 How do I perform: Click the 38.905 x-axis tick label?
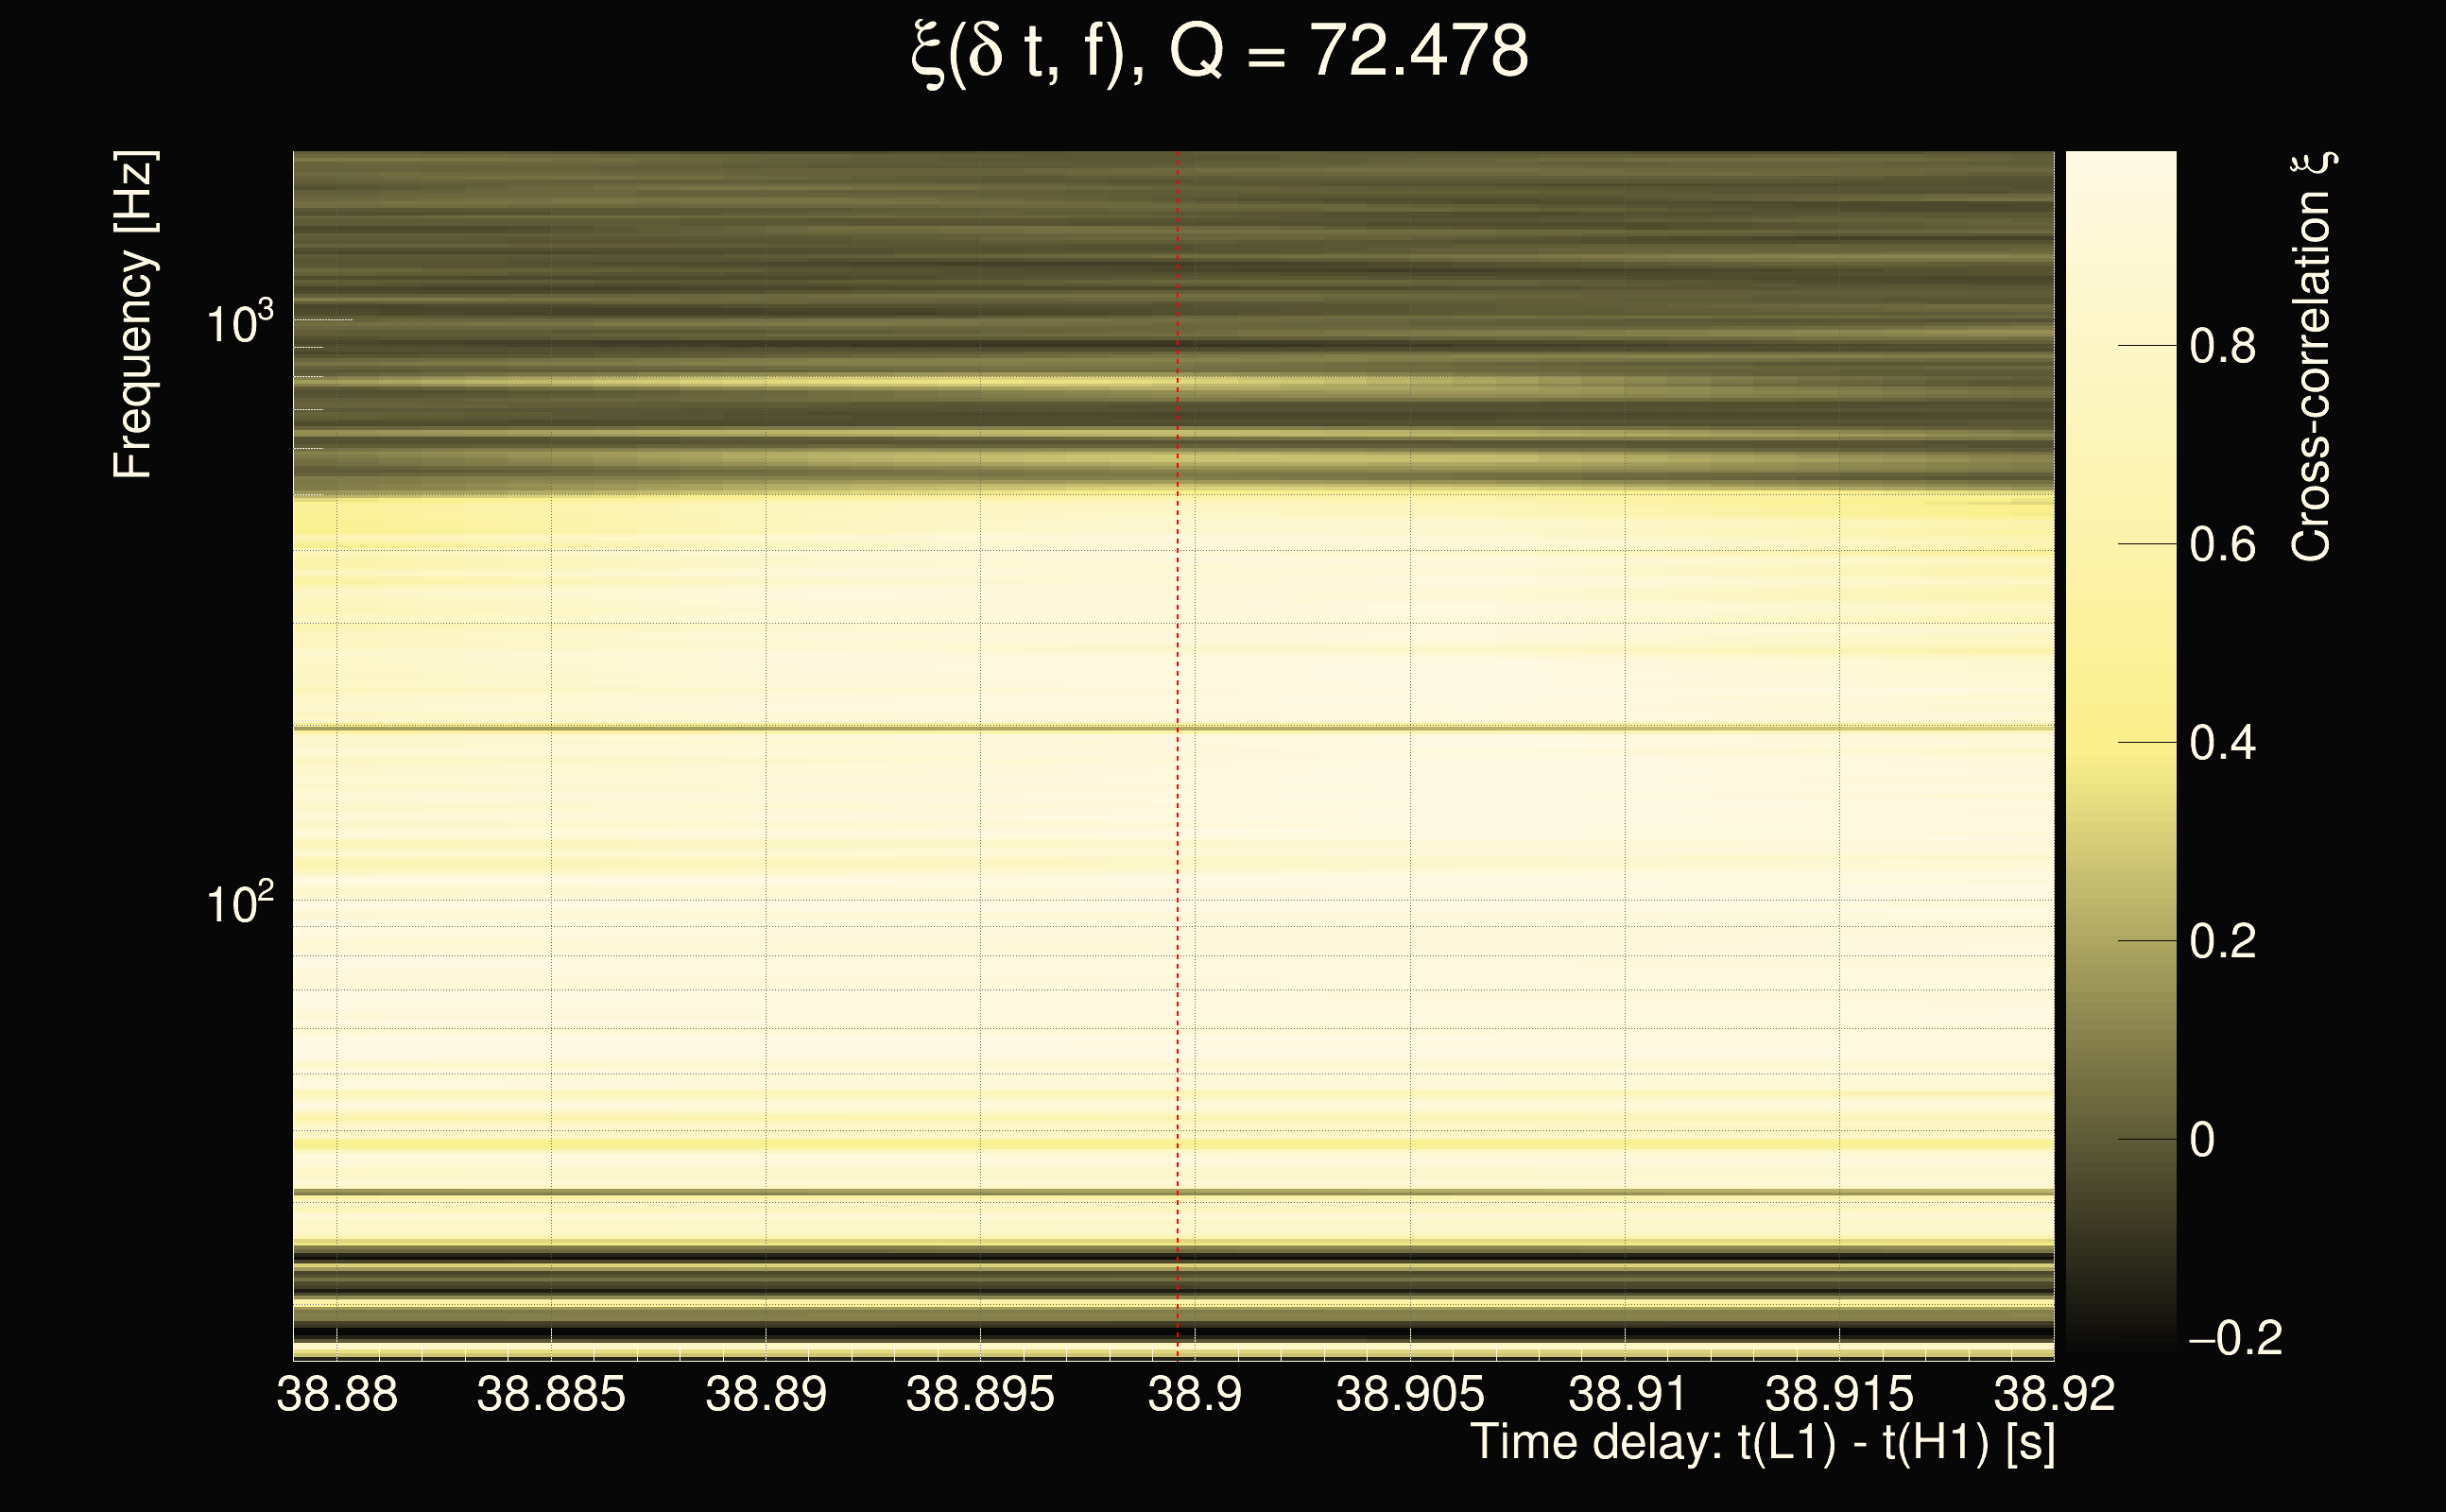point(1410,1394)
